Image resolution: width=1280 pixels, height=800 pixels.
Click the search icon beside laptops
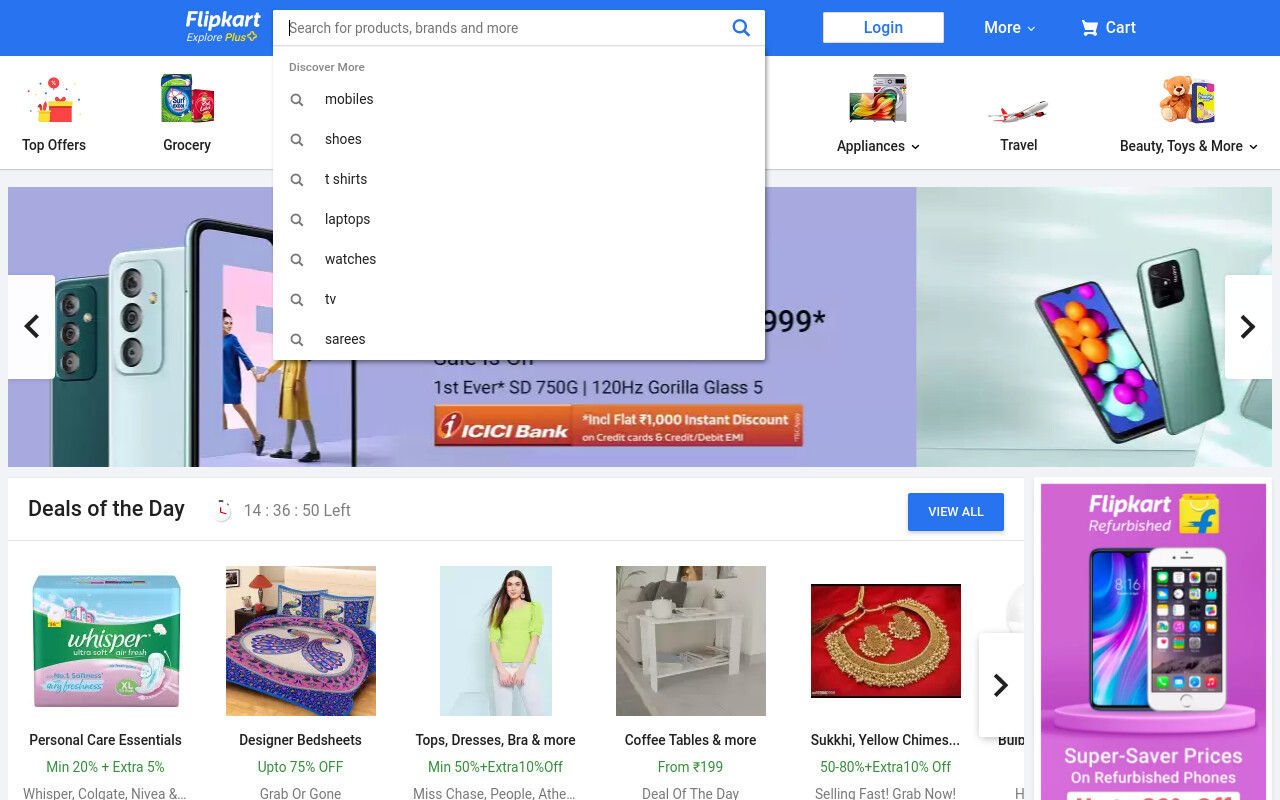click(297, 220)
